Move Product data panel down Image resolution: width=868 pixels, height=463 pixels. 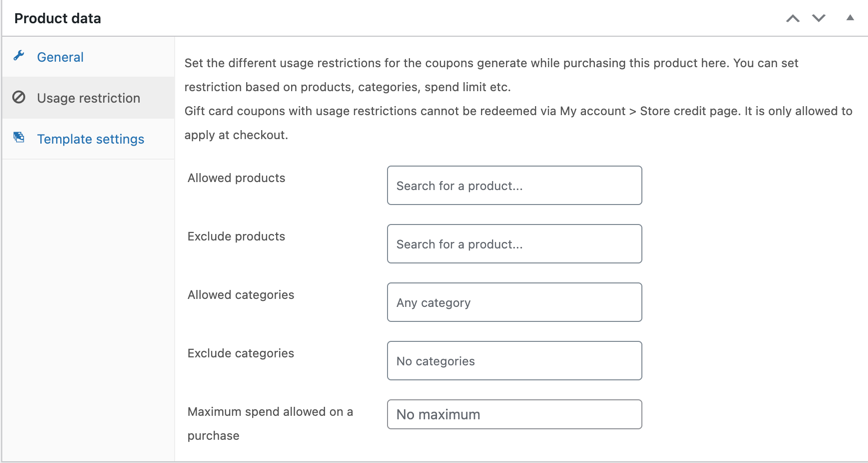click(819, 18)
